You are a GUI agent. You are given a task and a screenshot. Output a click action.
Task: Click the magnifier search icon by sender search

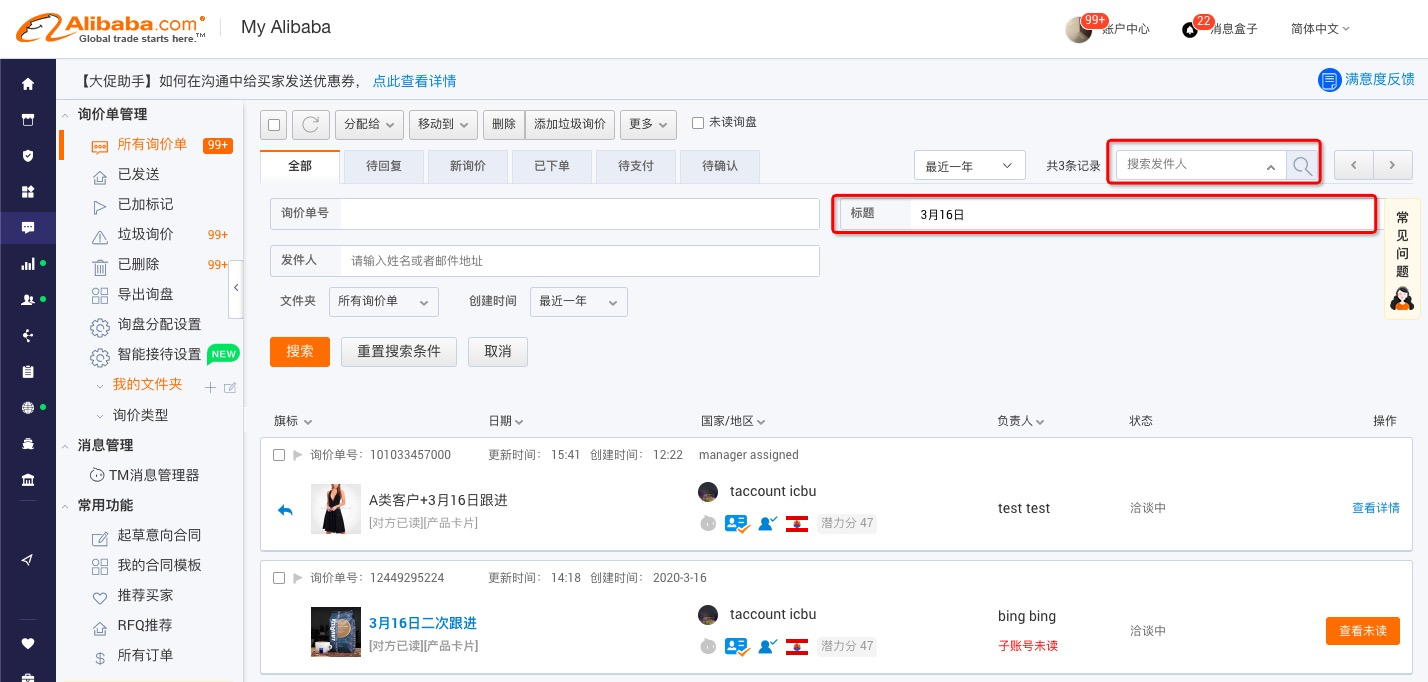[x=1302, y=166]
